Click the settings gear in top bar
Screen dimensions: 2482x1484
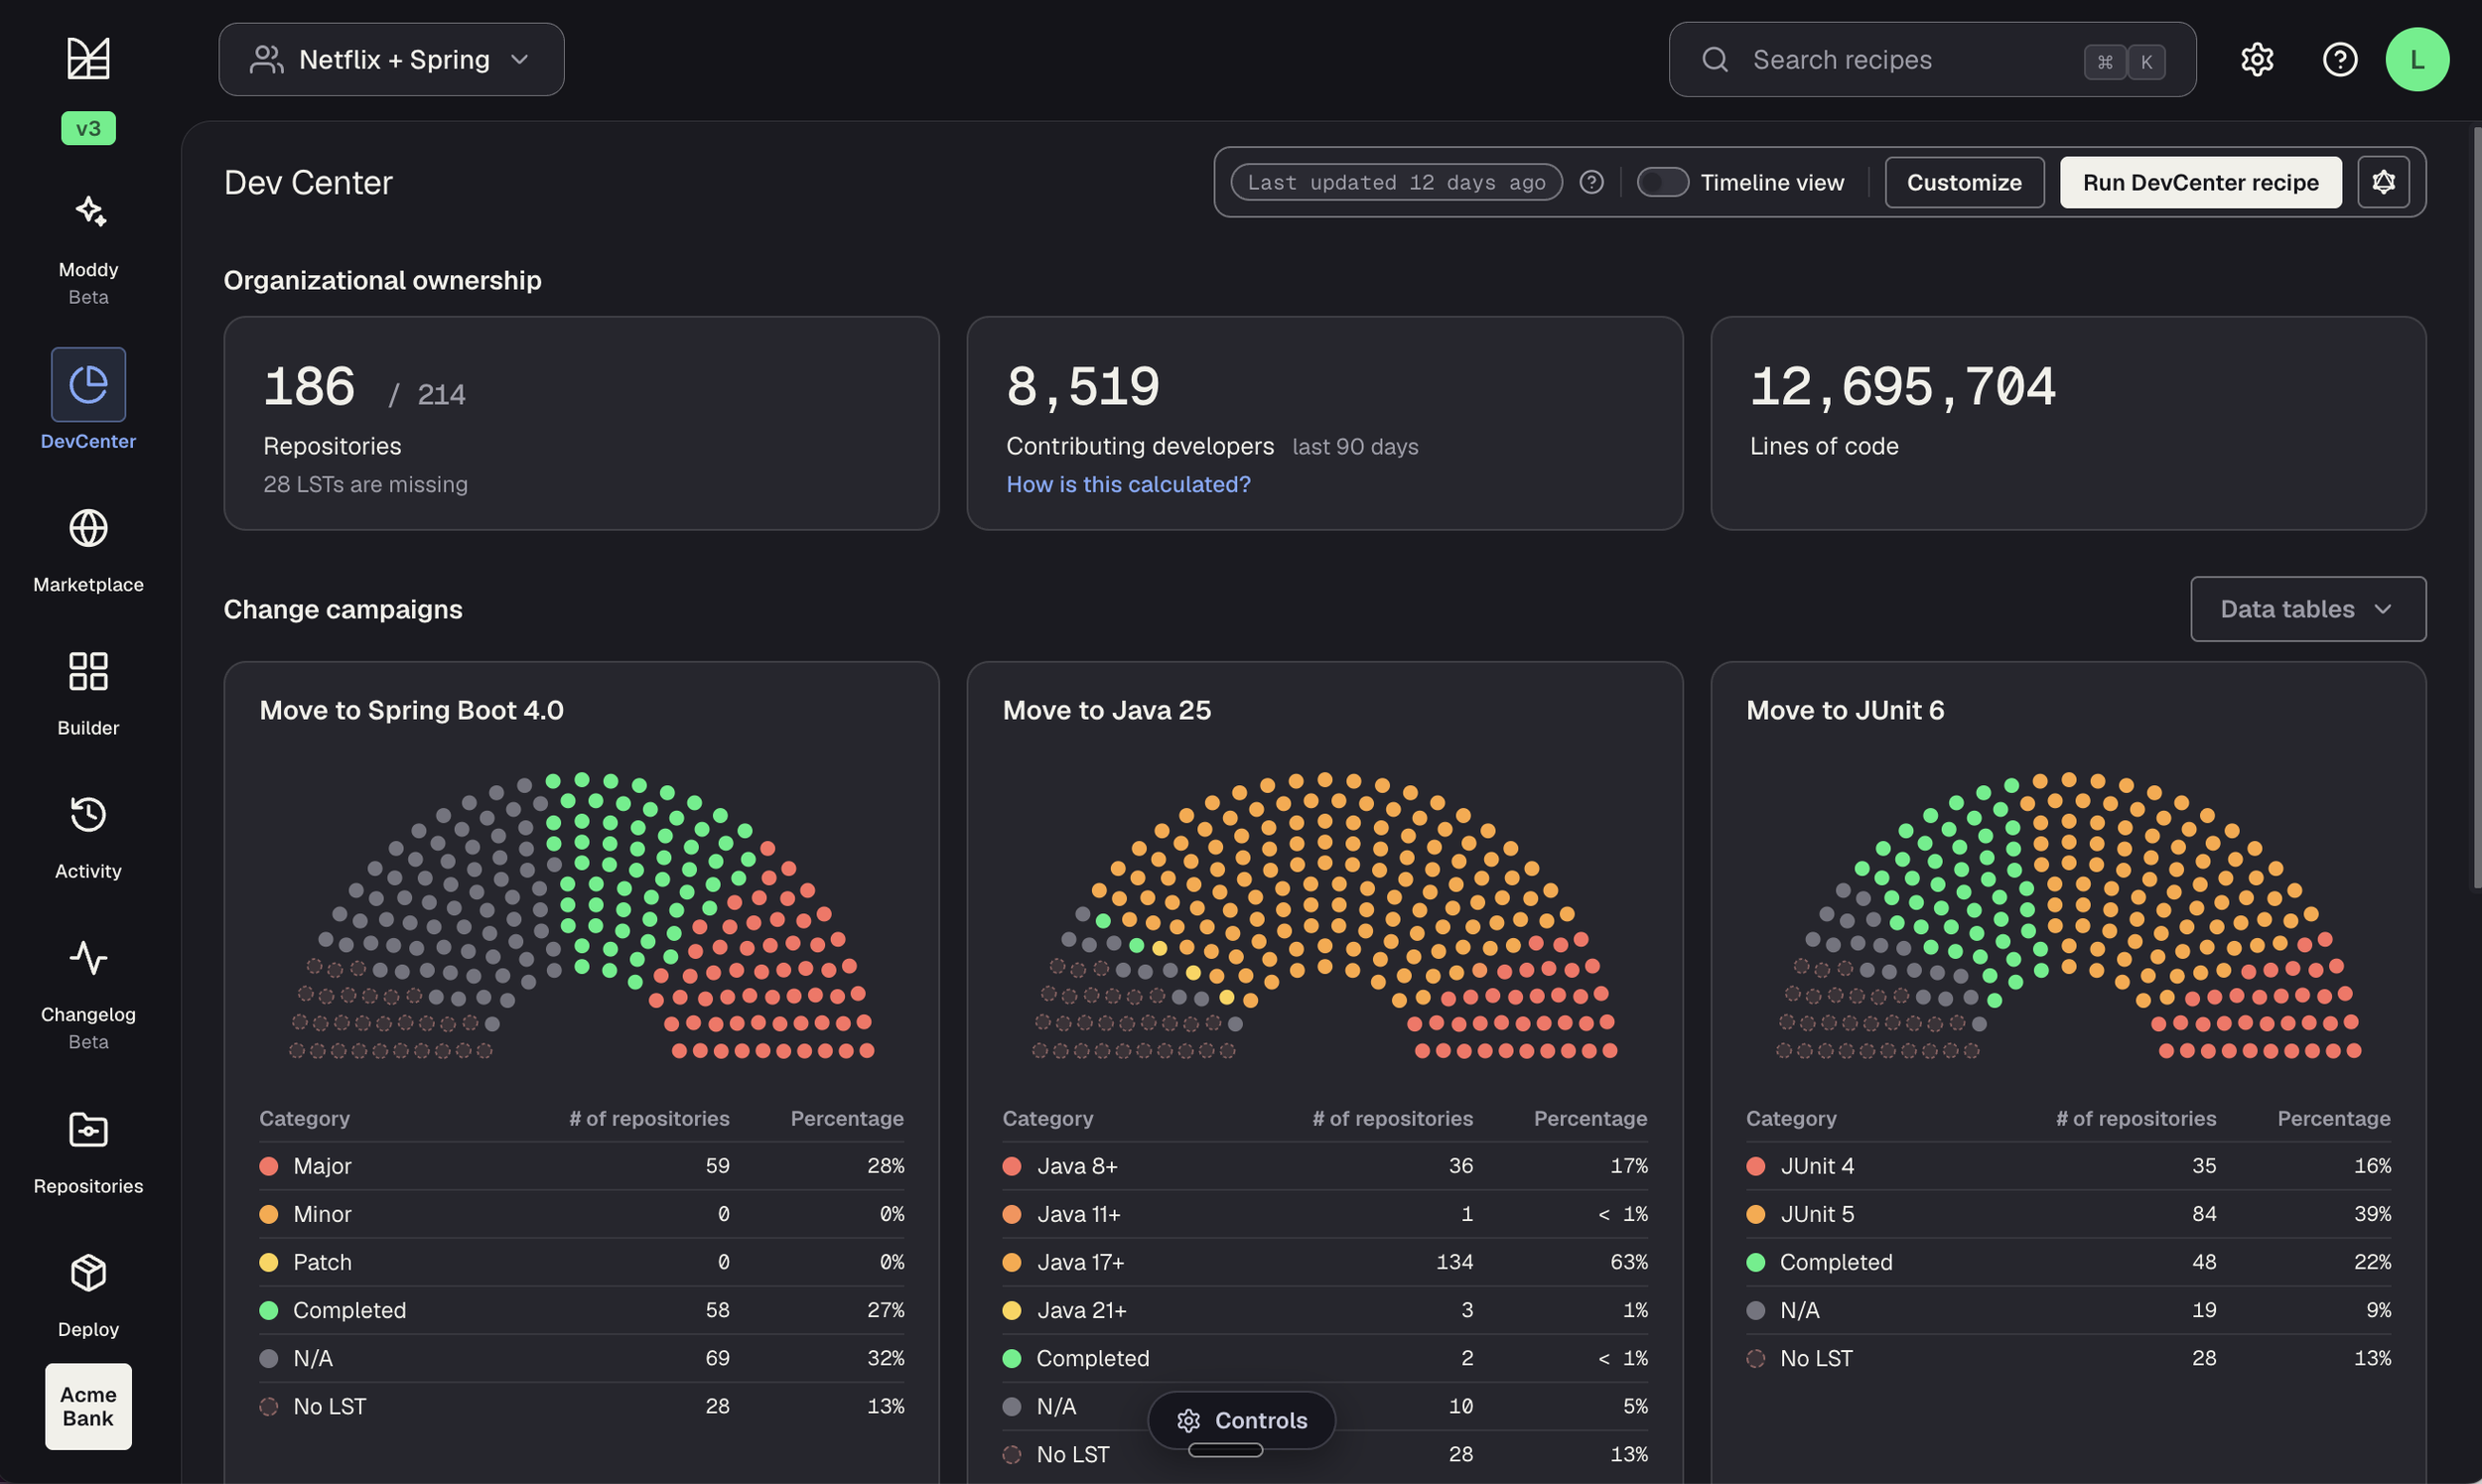tap(2257, 60)
